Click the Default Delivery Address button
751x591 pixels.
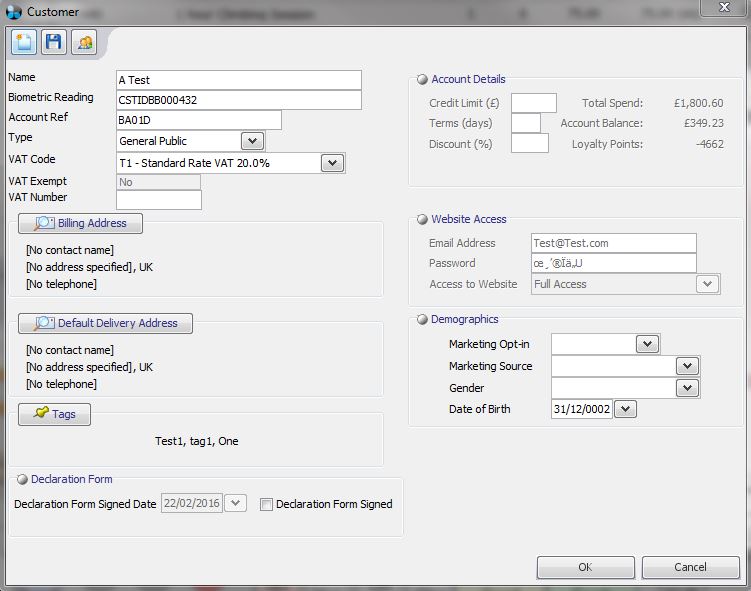[x=105, y=323]
